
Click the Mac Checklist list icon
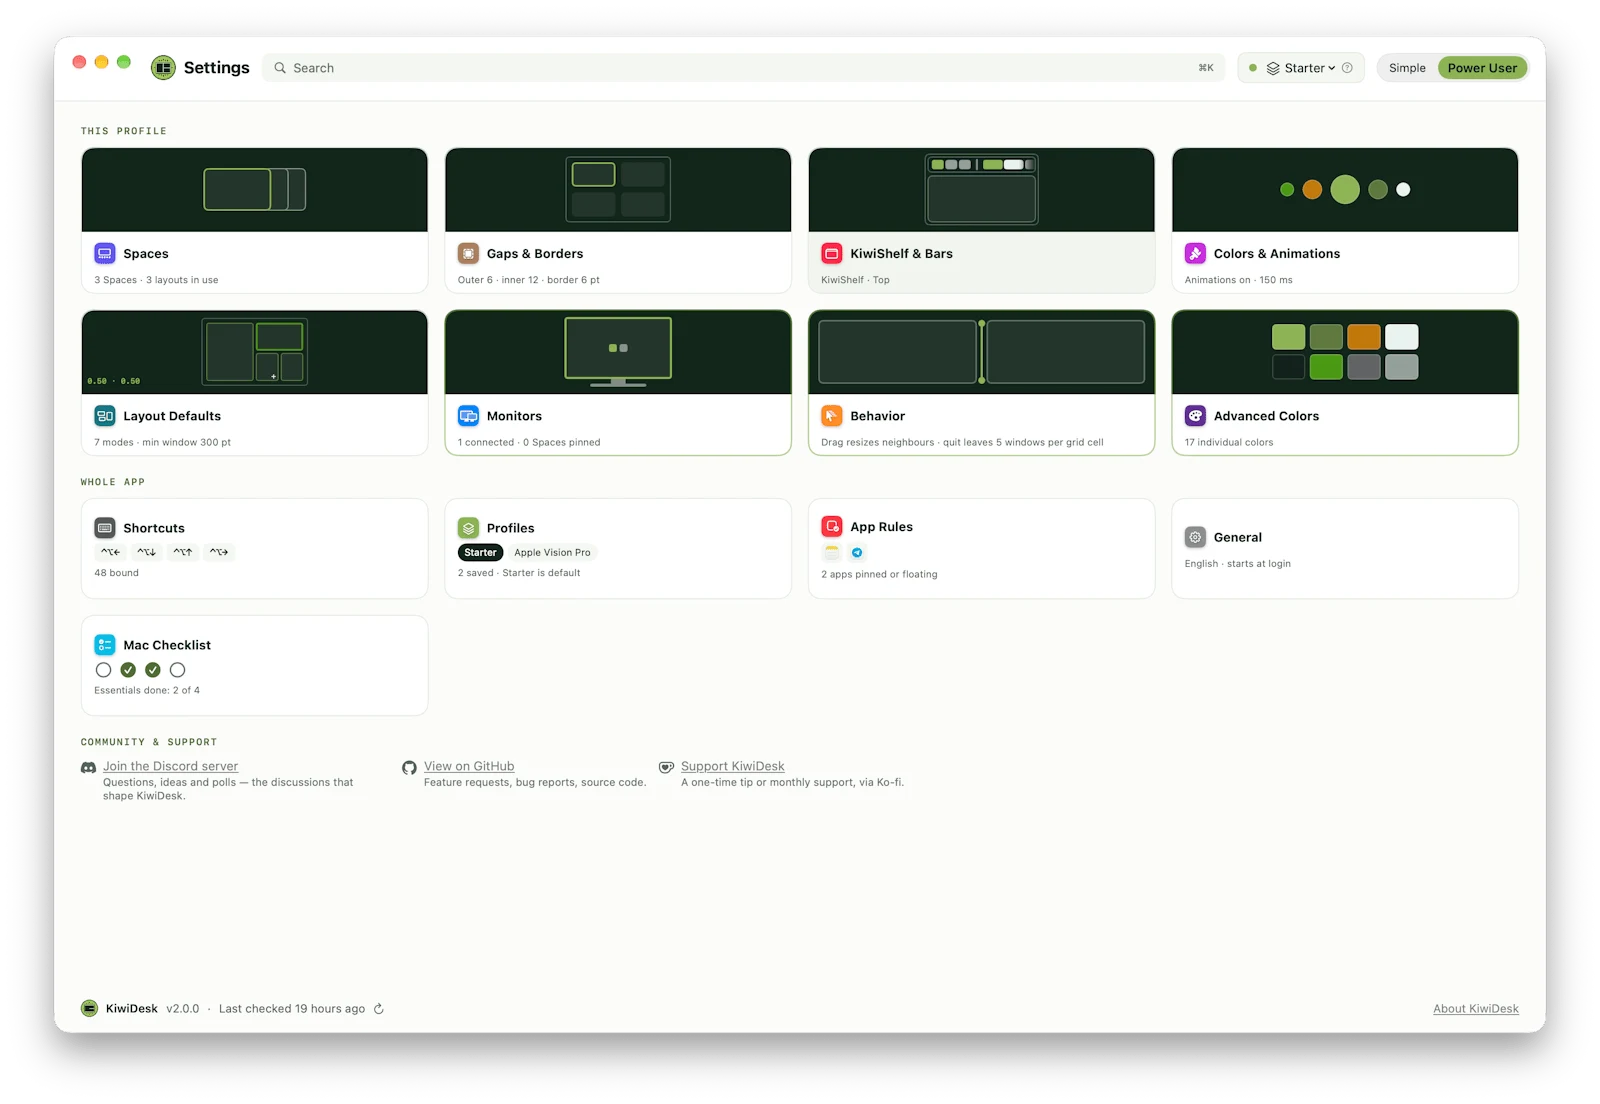pyautogui.click(x=105, y=645)
